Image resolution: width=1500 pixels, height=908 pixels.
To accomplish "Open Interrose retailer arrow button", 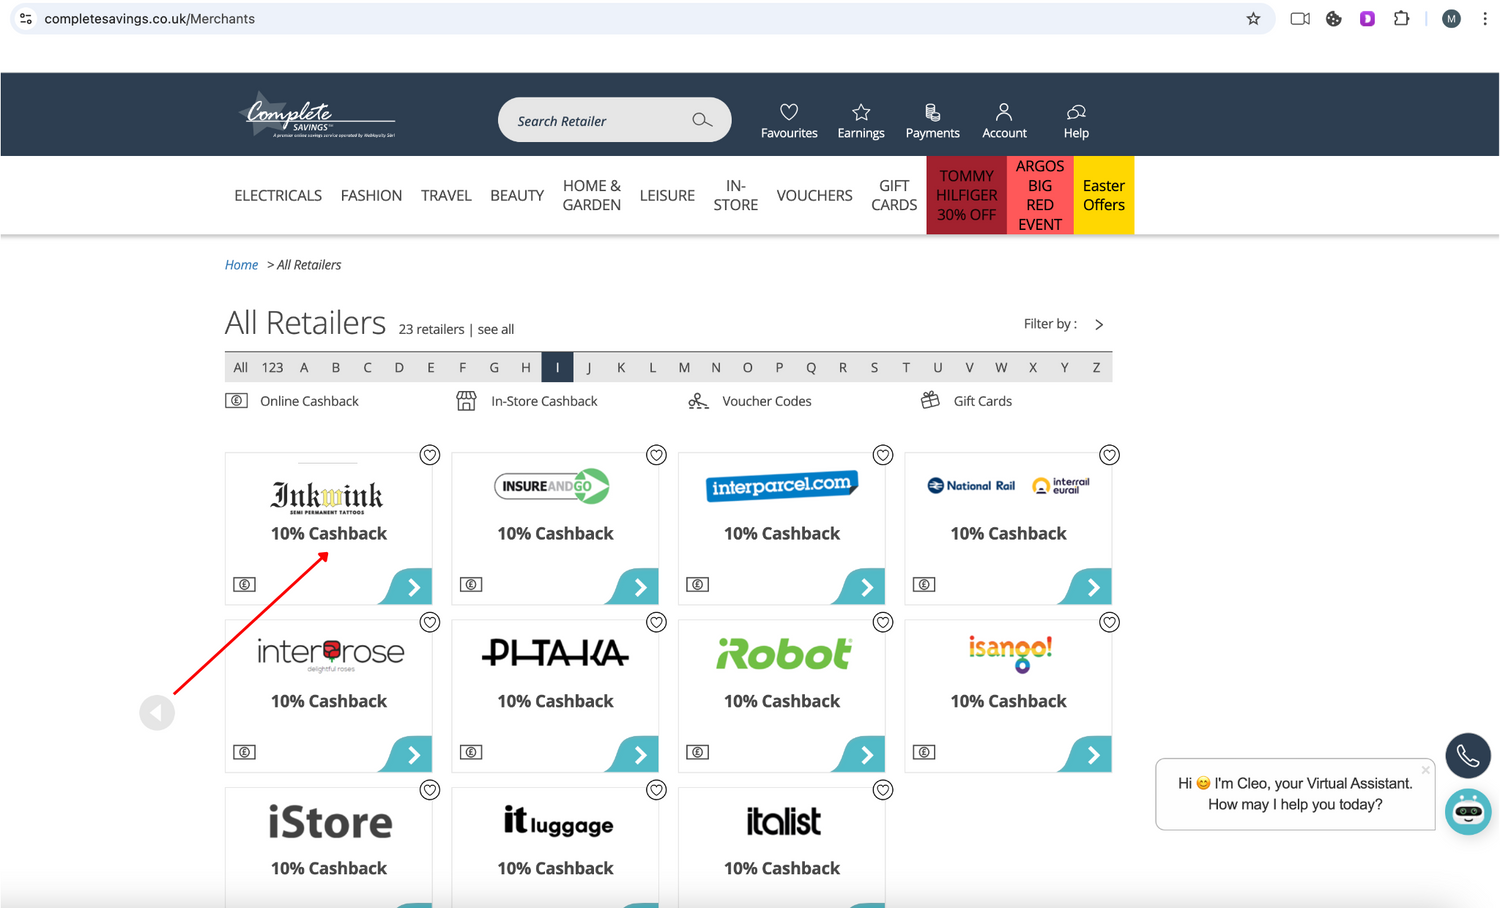I will click(406, 754).
